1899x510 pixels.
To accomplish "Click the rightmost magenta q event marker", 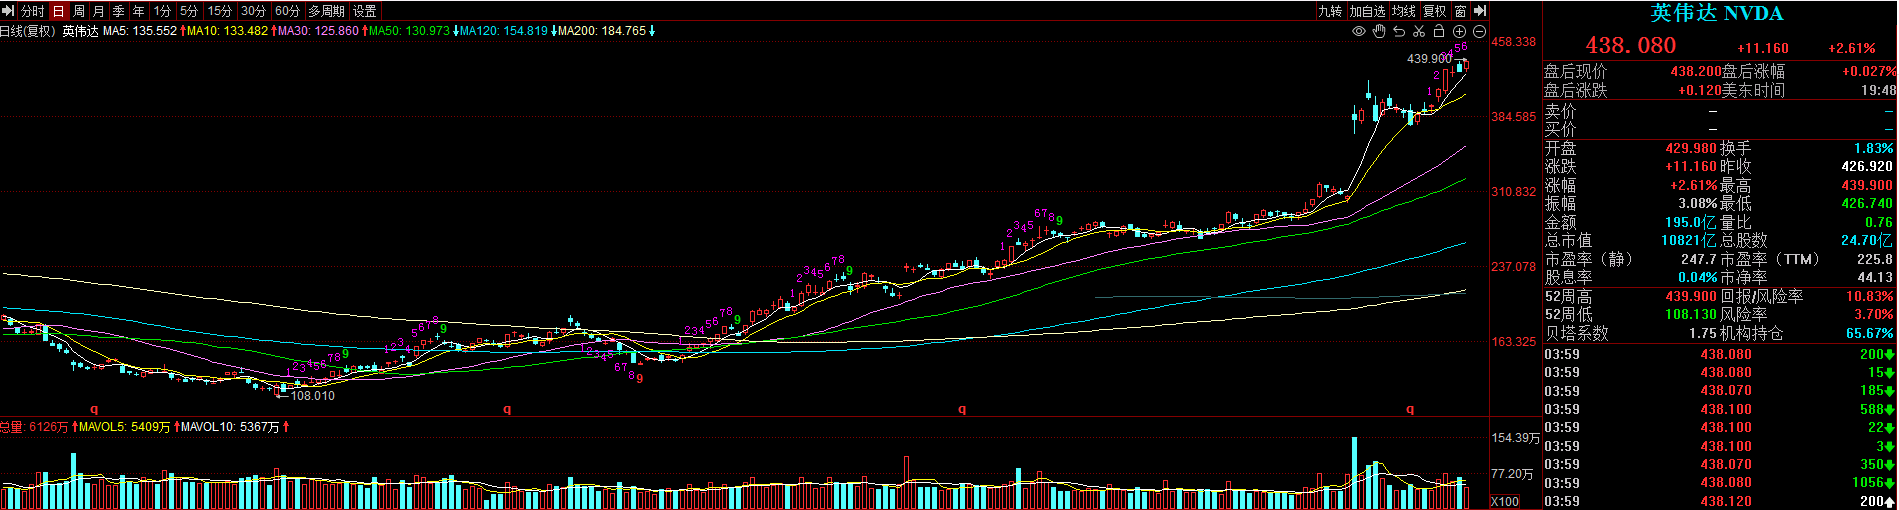I will pos(1410,409).
